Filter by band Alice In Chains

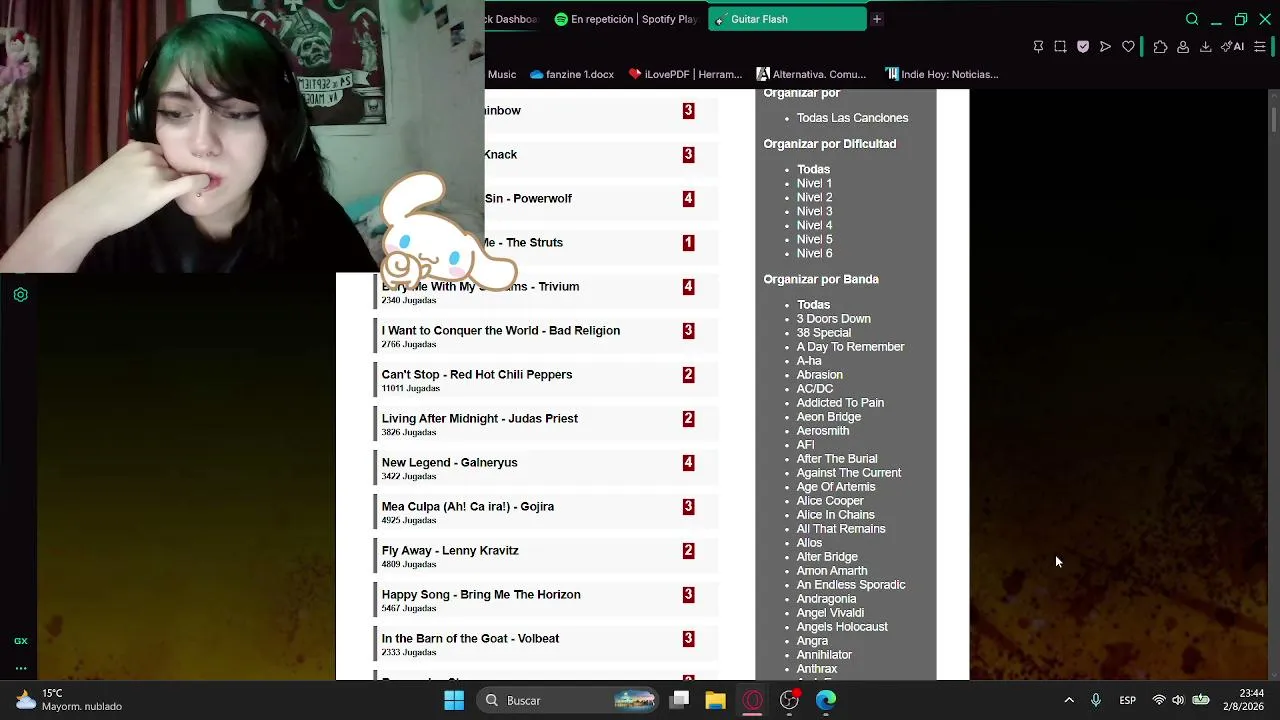[x=835, y=515]
